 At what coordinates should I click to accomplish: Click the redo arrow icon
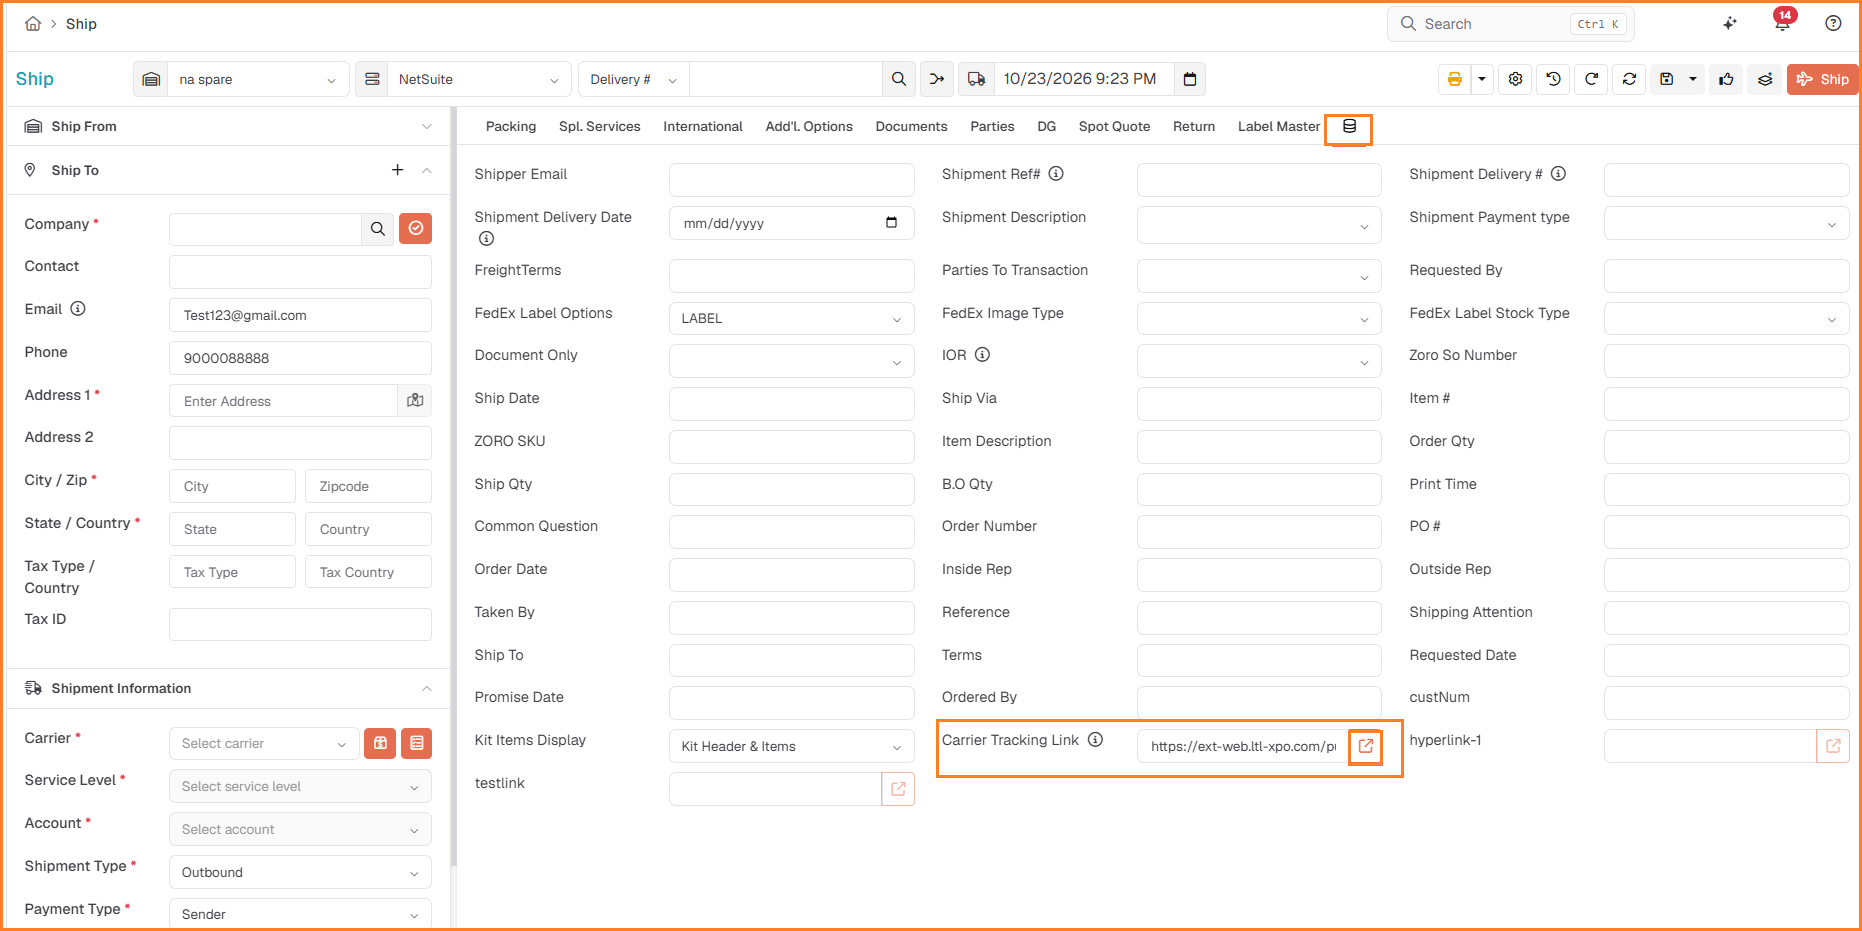[1591, 79]
